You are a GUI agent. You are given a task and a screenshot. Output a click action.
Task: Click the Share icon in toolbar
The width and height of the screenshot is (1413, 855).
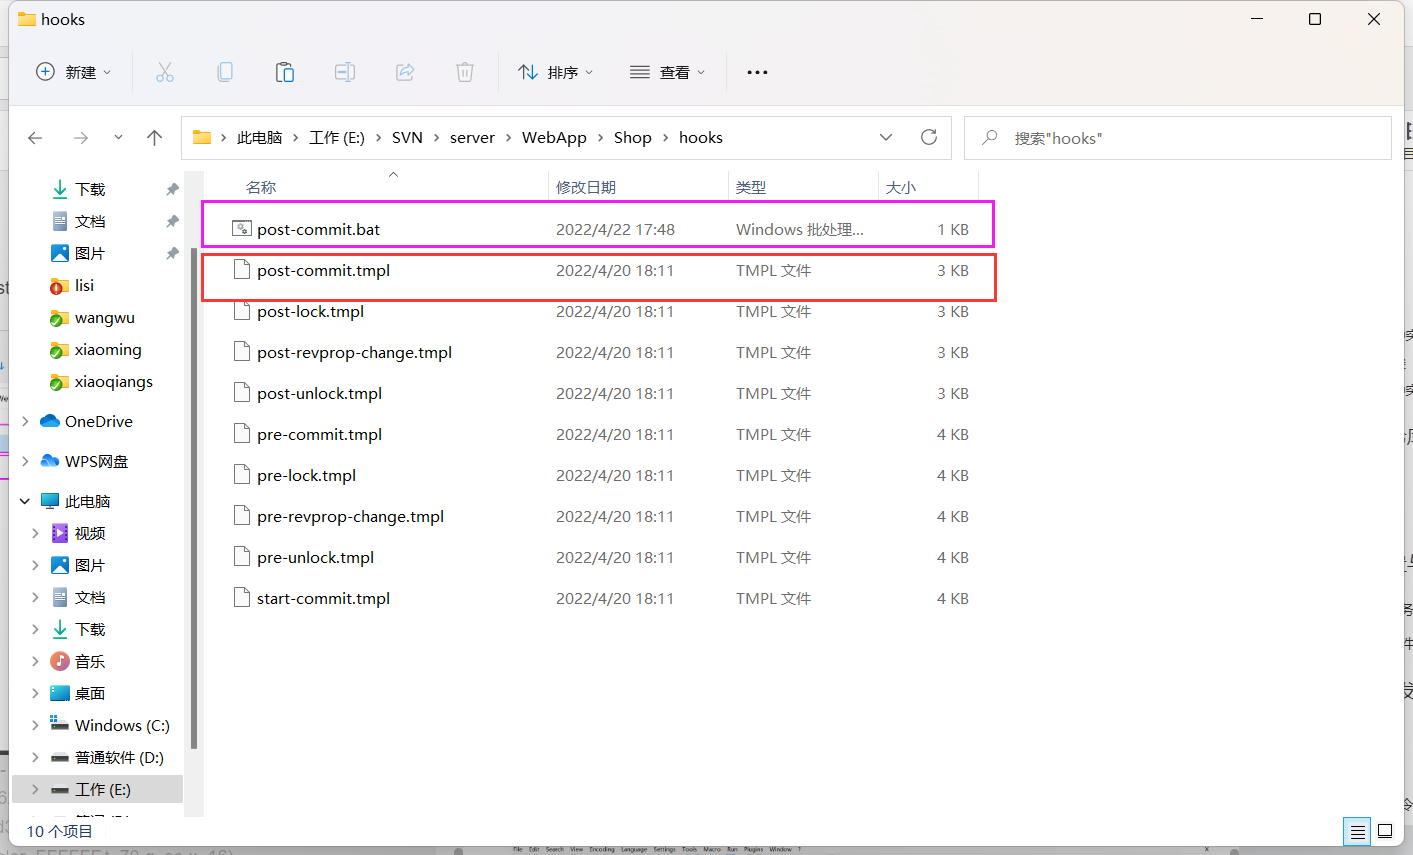[x=405, y=72]
